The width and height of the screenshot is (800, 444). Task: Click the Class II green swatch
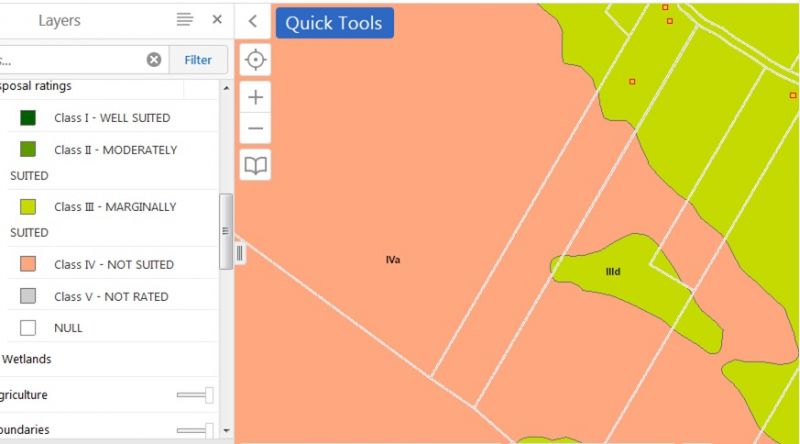[x=28, y=149]
